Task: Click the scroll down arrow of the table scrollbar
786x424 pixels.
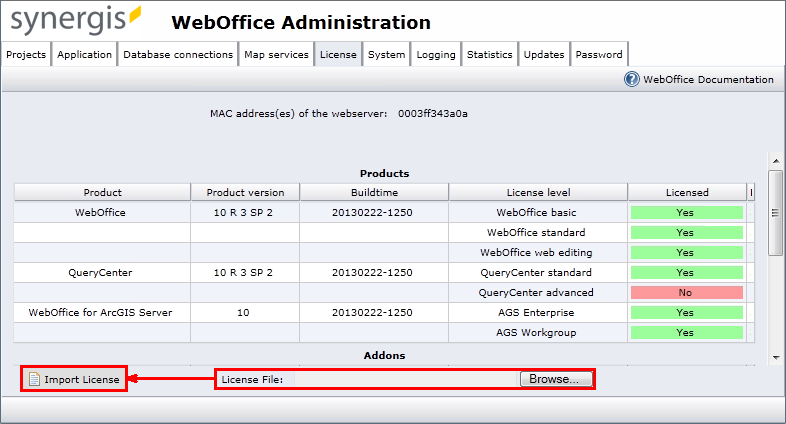Action: point(776,357)
